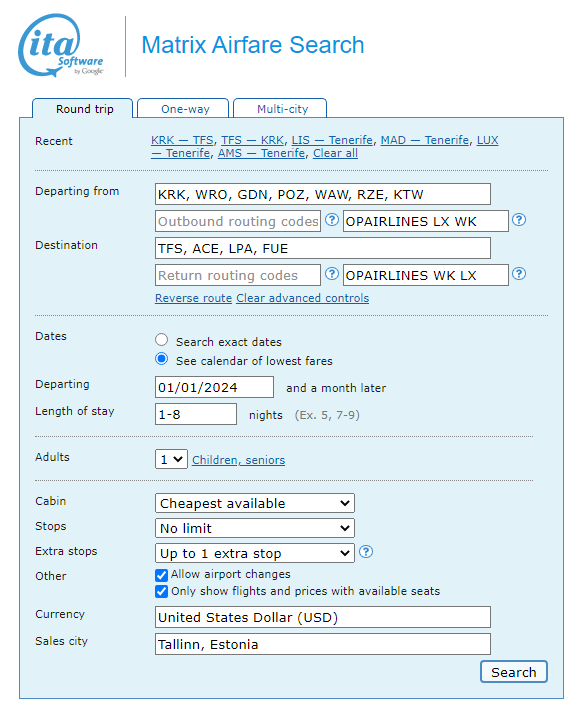Toggle Only show flights with available seats

pos(161,591)
